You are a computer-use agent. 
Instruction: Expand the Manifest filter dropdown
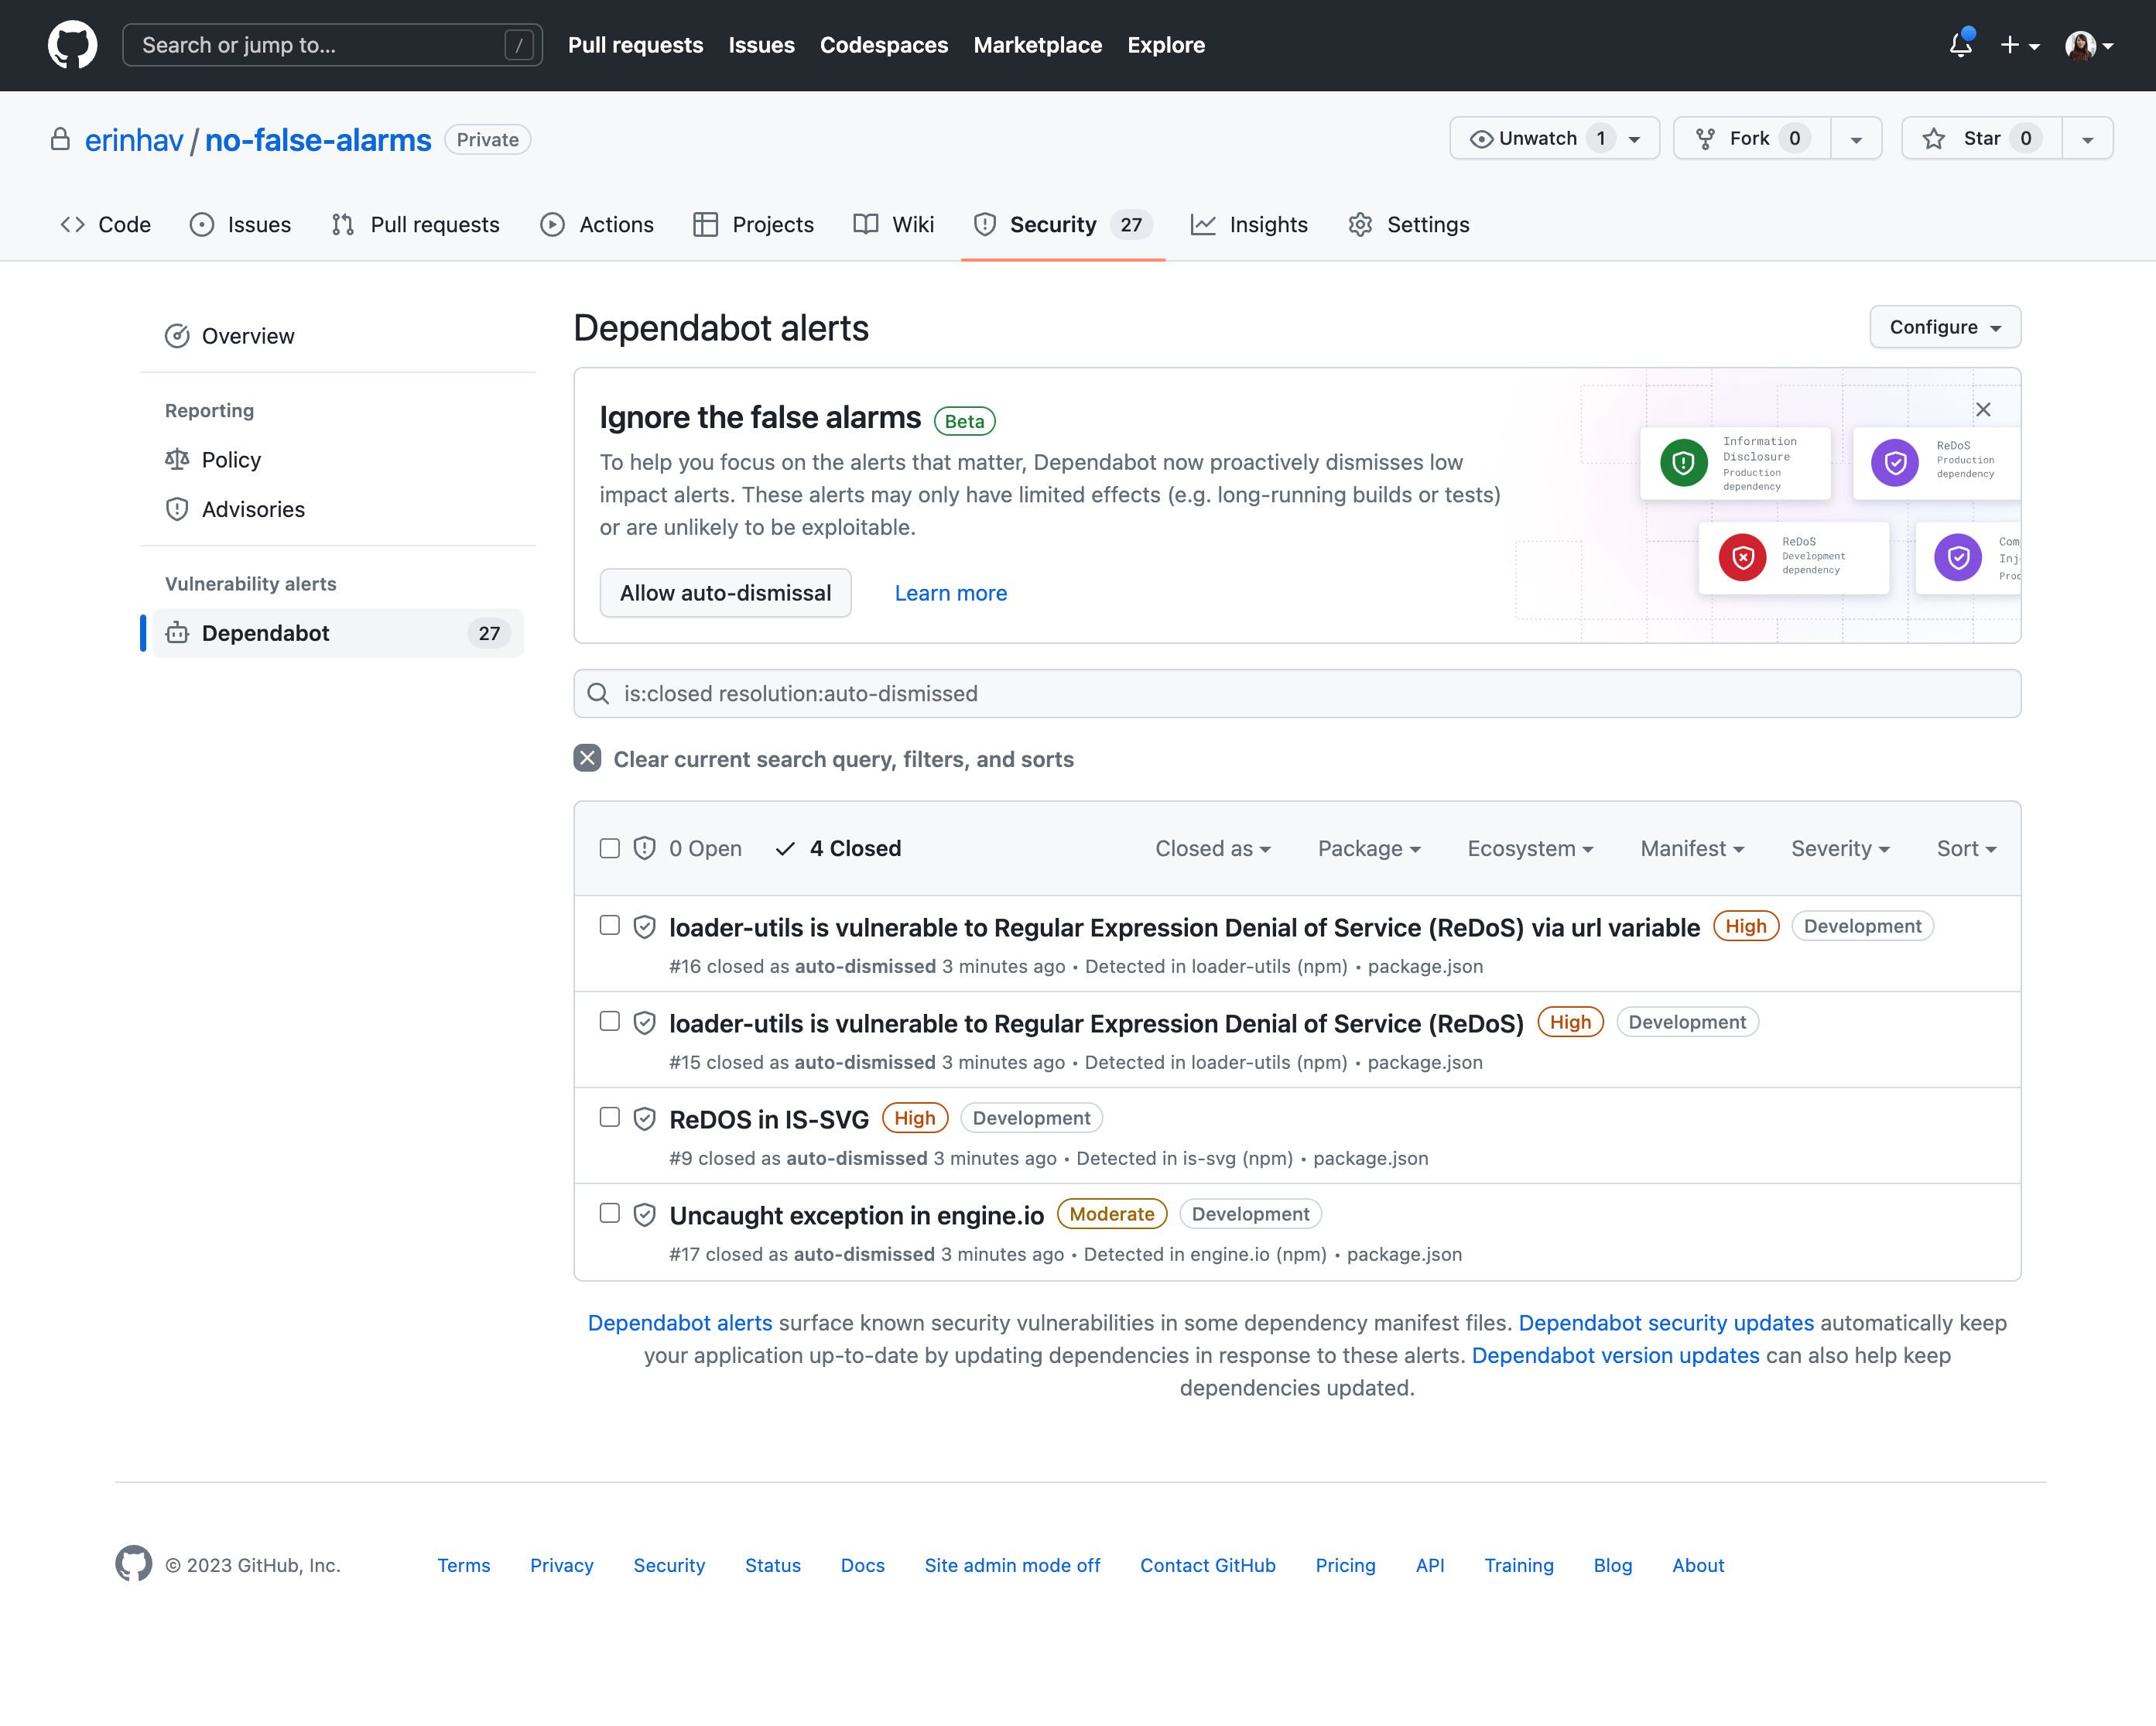click(1692, 848)
